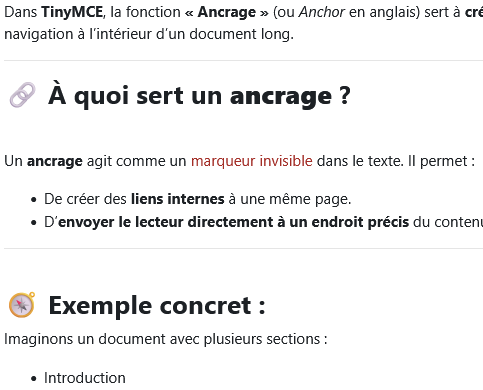Click the red "marqueur invisible" text
The image size is (483, 390).
pos(252,161)
